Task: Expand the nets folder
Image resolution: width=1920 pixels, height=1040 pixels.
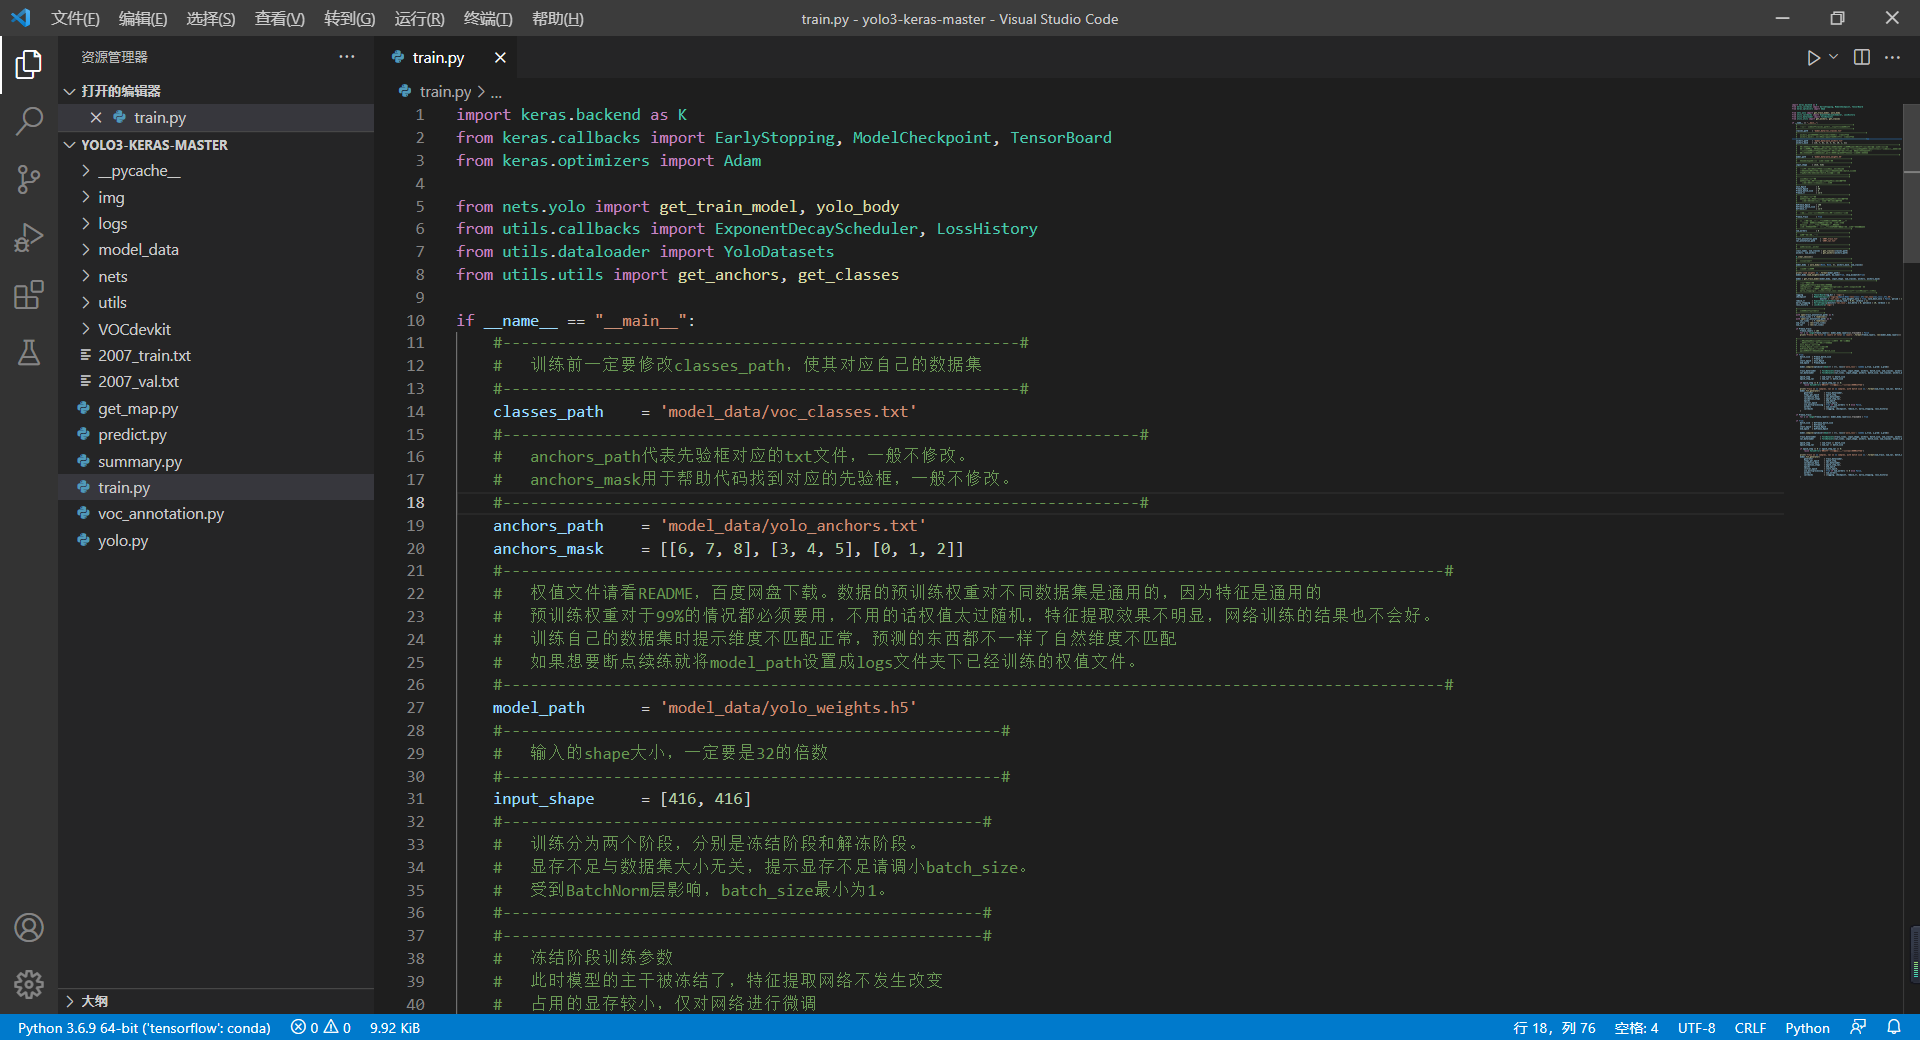Action: [216, 276]
